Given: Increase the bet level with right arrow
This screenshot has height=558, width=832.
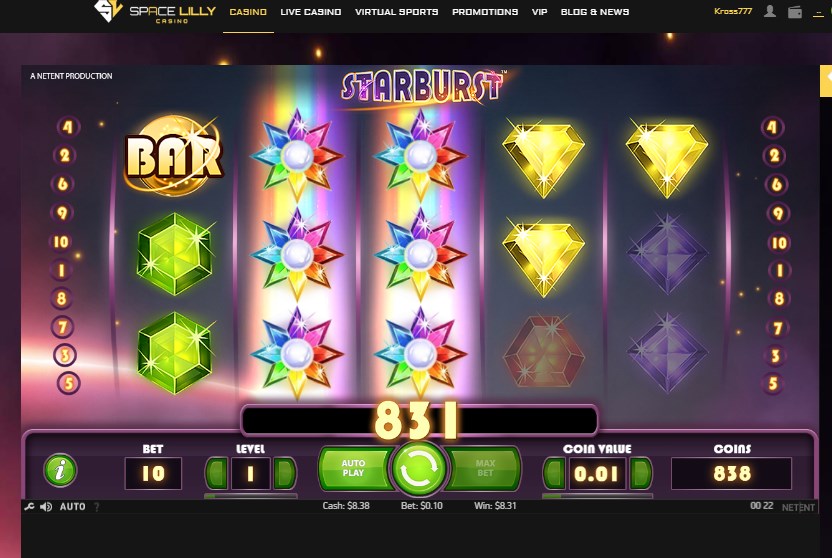Looking at the screenshot, I should [x=284, y=473].
